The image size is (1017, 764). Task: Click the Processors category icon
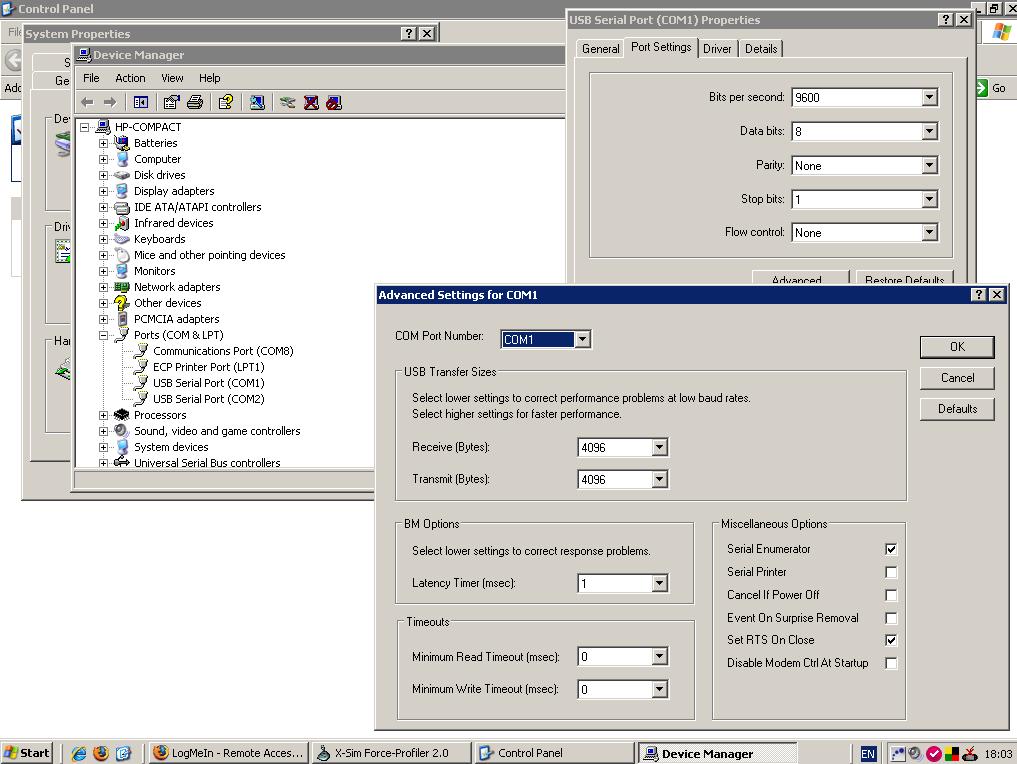pos(121,415)
